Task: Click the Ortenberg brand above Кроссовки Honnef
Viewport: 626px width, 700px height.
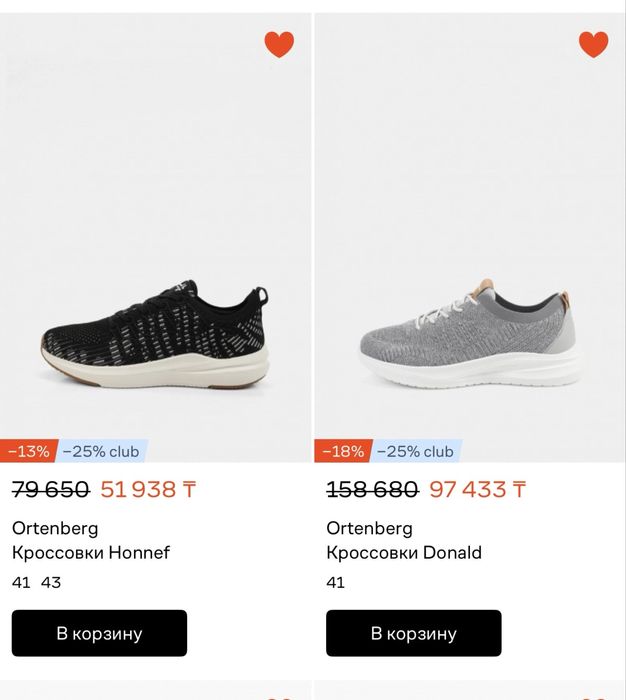Action: point(55,528)
